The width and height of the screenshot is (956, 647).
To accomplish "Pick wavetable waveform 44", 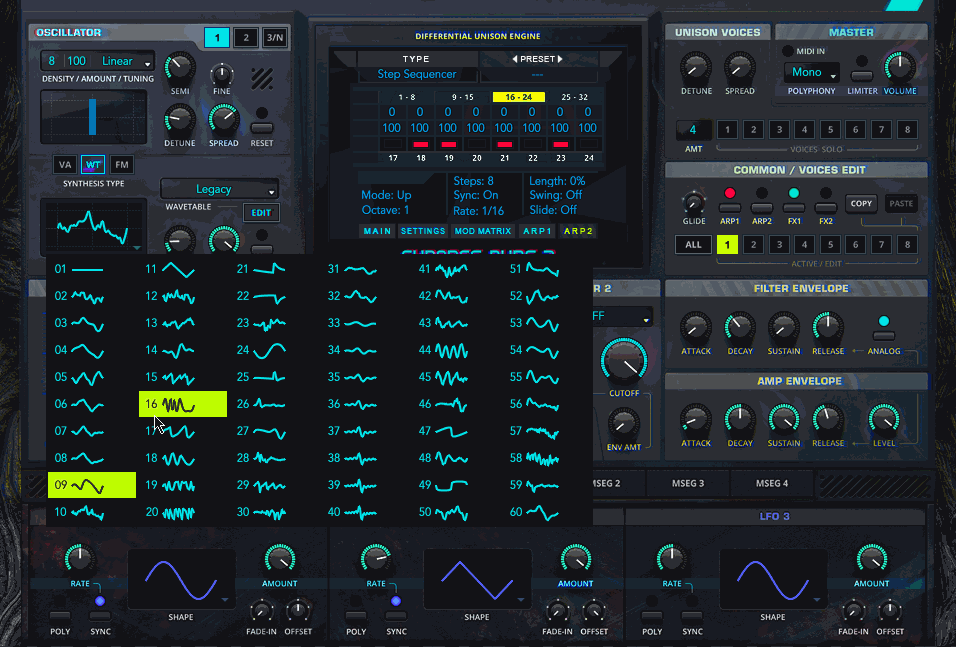I will [453, 350].
